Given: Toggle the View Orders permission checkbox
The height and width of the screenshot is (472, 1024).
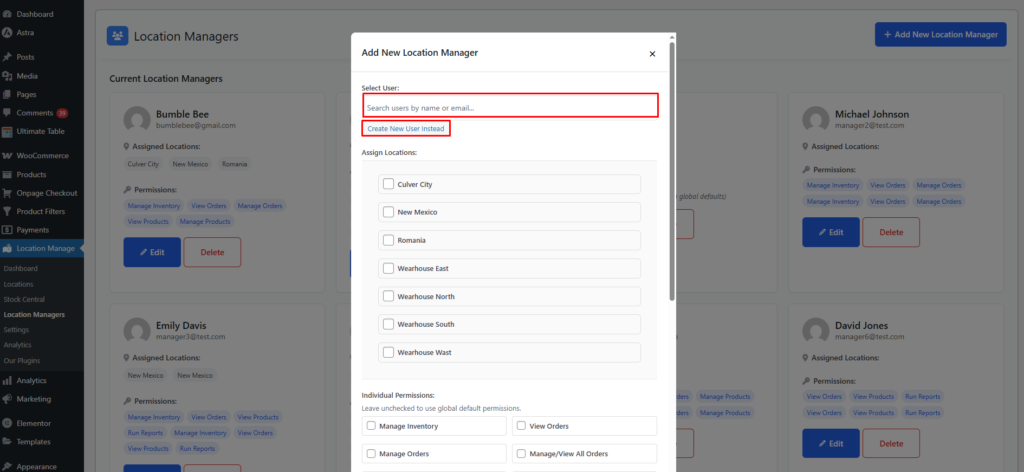Looking at the screenshot, I should (x=521, y=426).
